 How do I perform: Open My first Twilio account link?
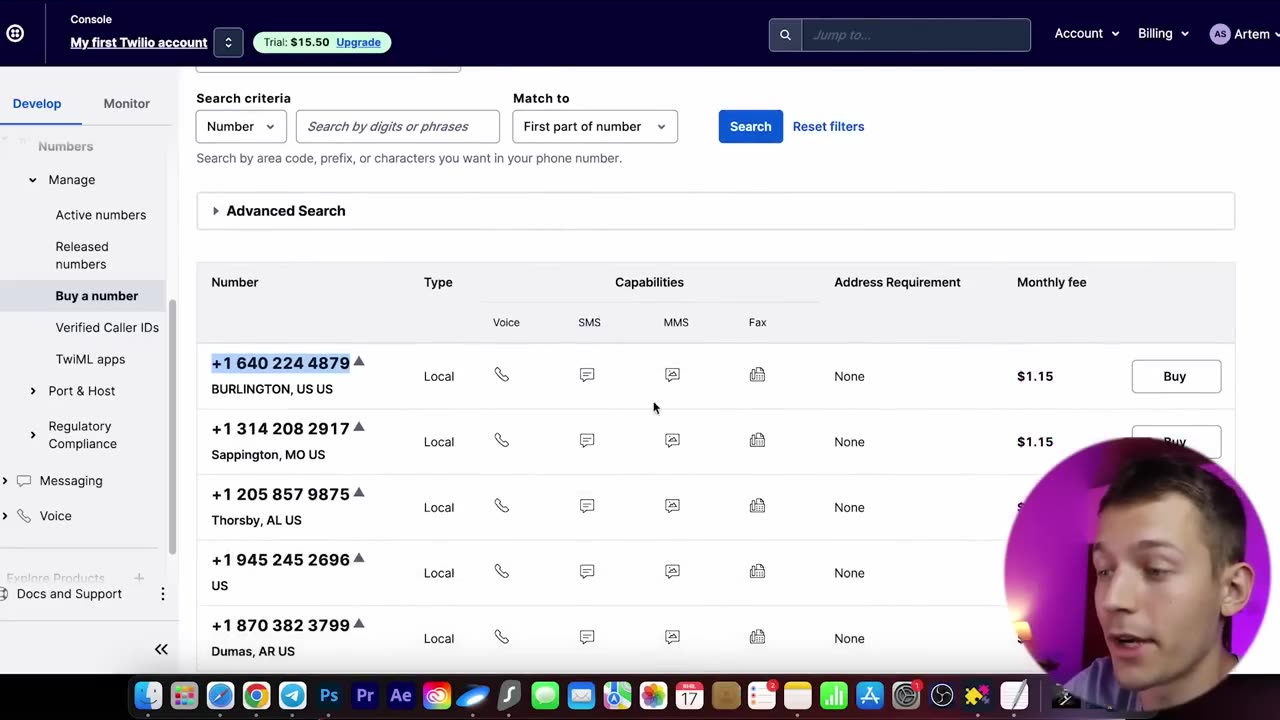tap(139, 42)
